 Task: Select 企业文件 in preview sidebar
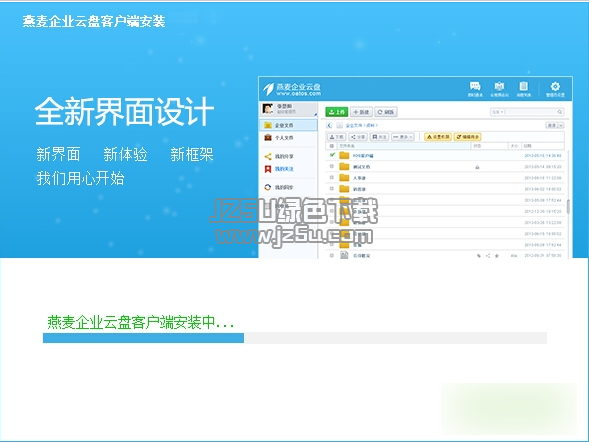click(x=288, y=125)
